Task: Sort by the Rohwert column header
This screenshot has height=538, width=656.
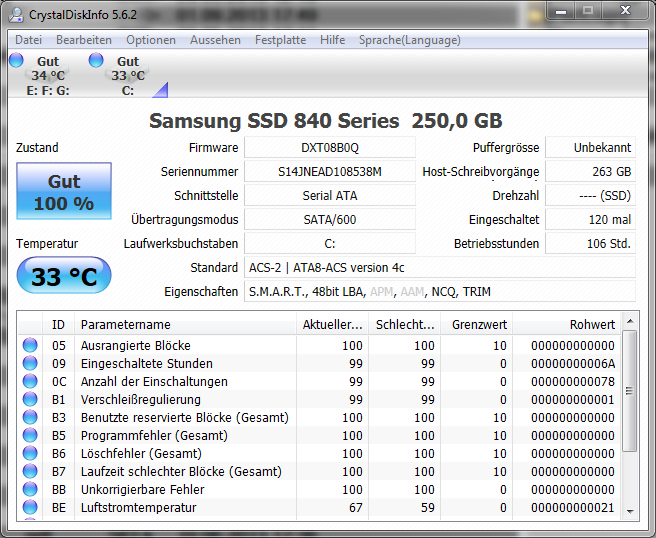Action: (567, 325)
